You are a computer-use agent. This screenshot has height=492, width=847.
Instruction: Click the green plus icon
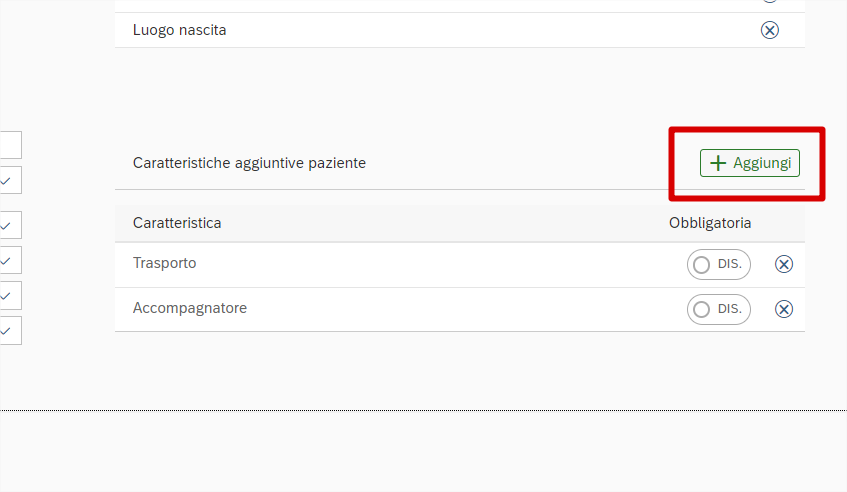pos(717,163)
